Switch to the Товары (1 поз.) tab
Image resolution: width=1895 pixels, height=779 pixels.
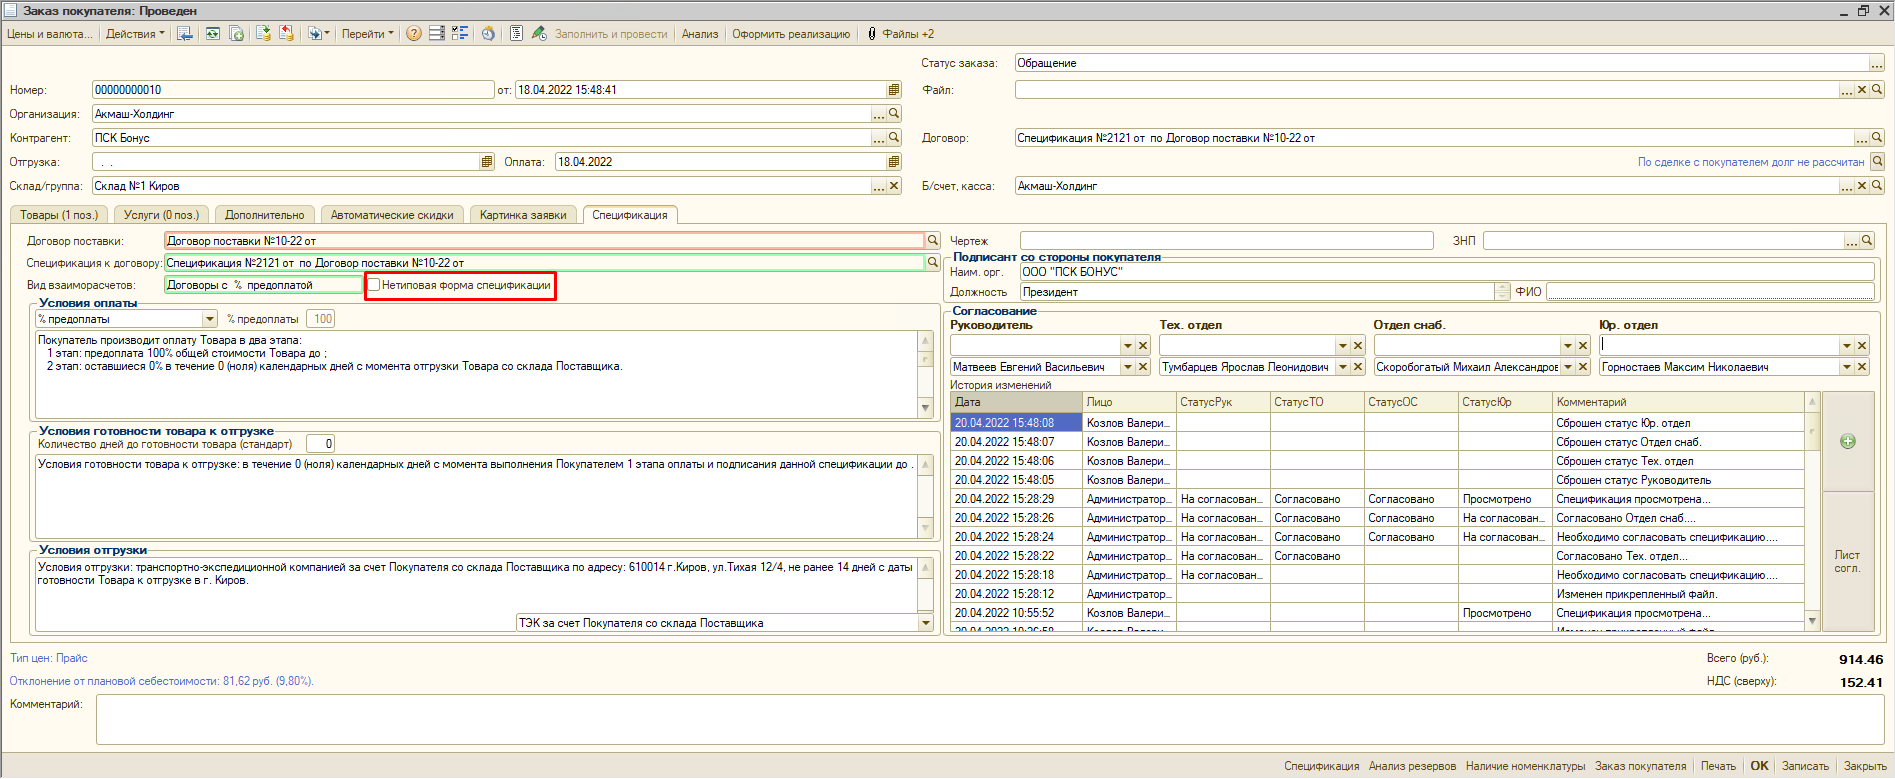click(59, 215)
